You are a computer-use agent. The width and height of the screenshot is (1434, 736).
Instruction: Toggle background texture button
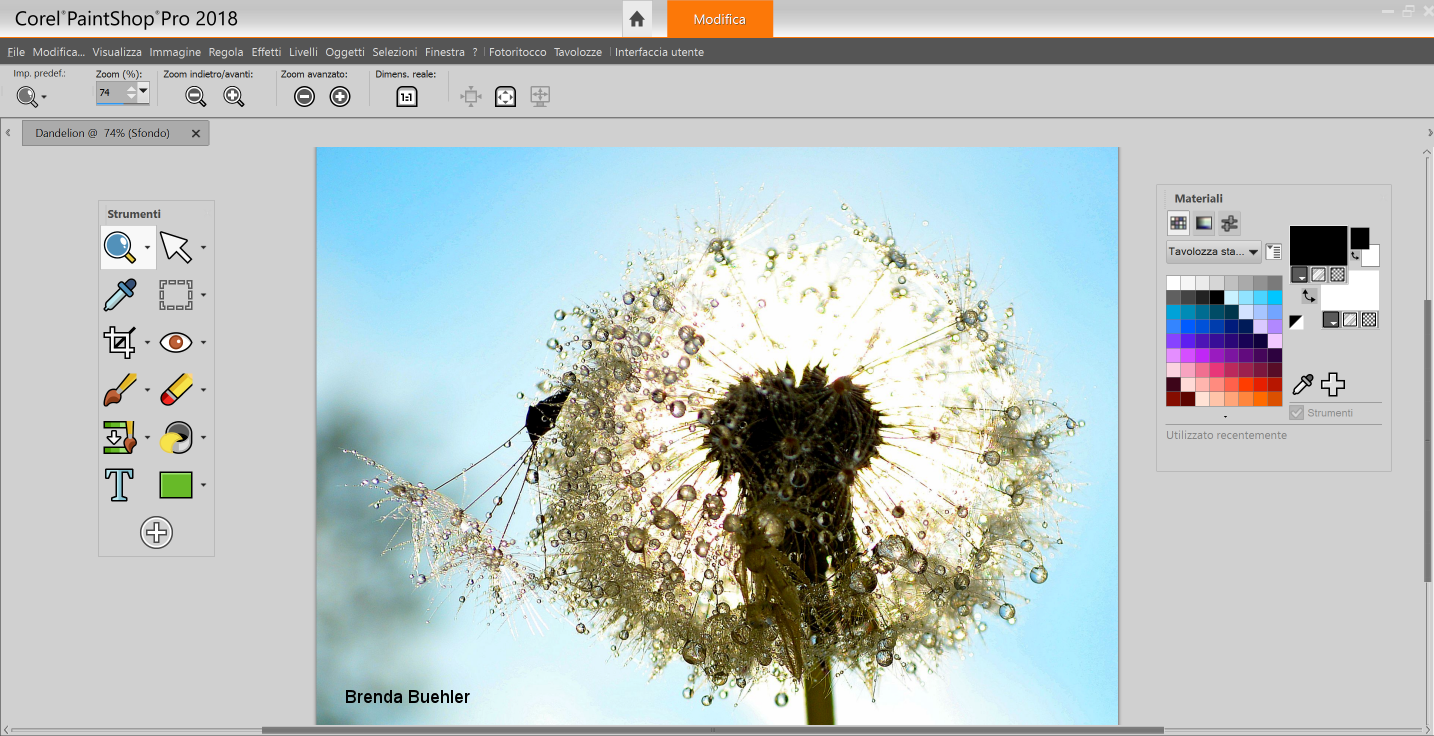point(1351,320)
